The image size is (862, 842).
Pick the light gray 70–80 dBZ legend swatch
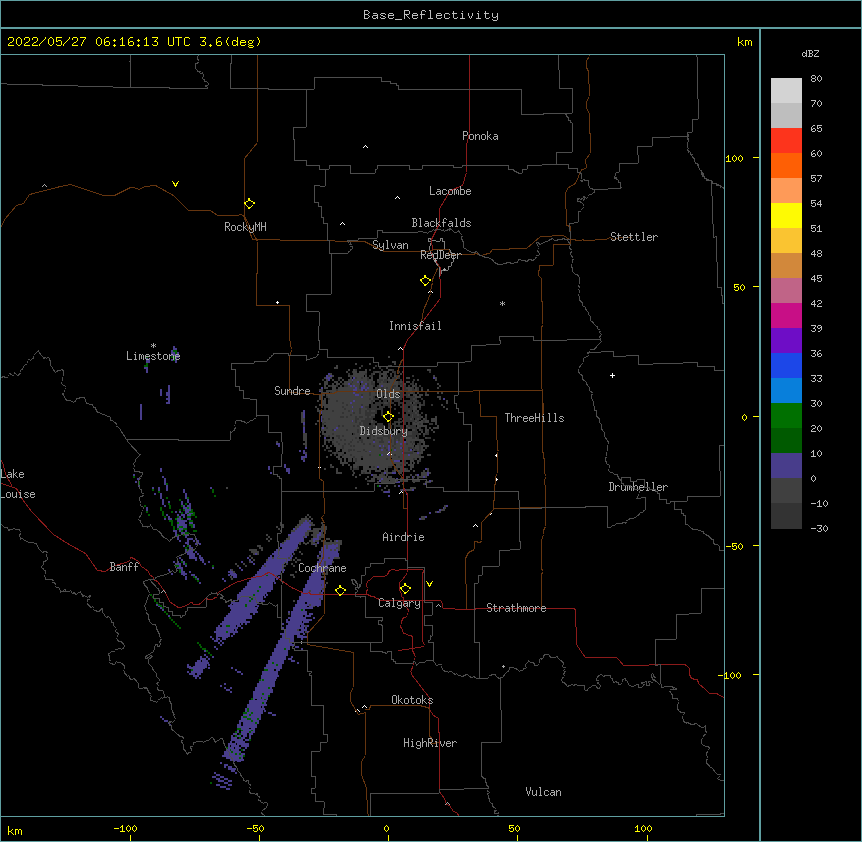click(x=786, y=90)
